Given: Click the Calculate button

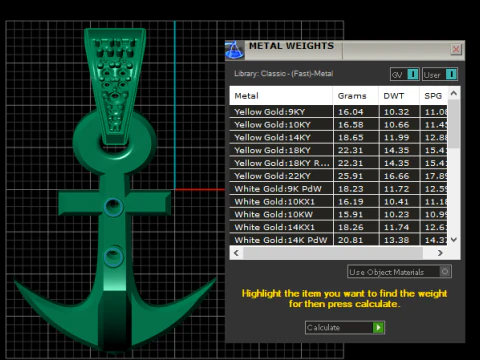Looking at the screenshot, I should pos(345,327).
